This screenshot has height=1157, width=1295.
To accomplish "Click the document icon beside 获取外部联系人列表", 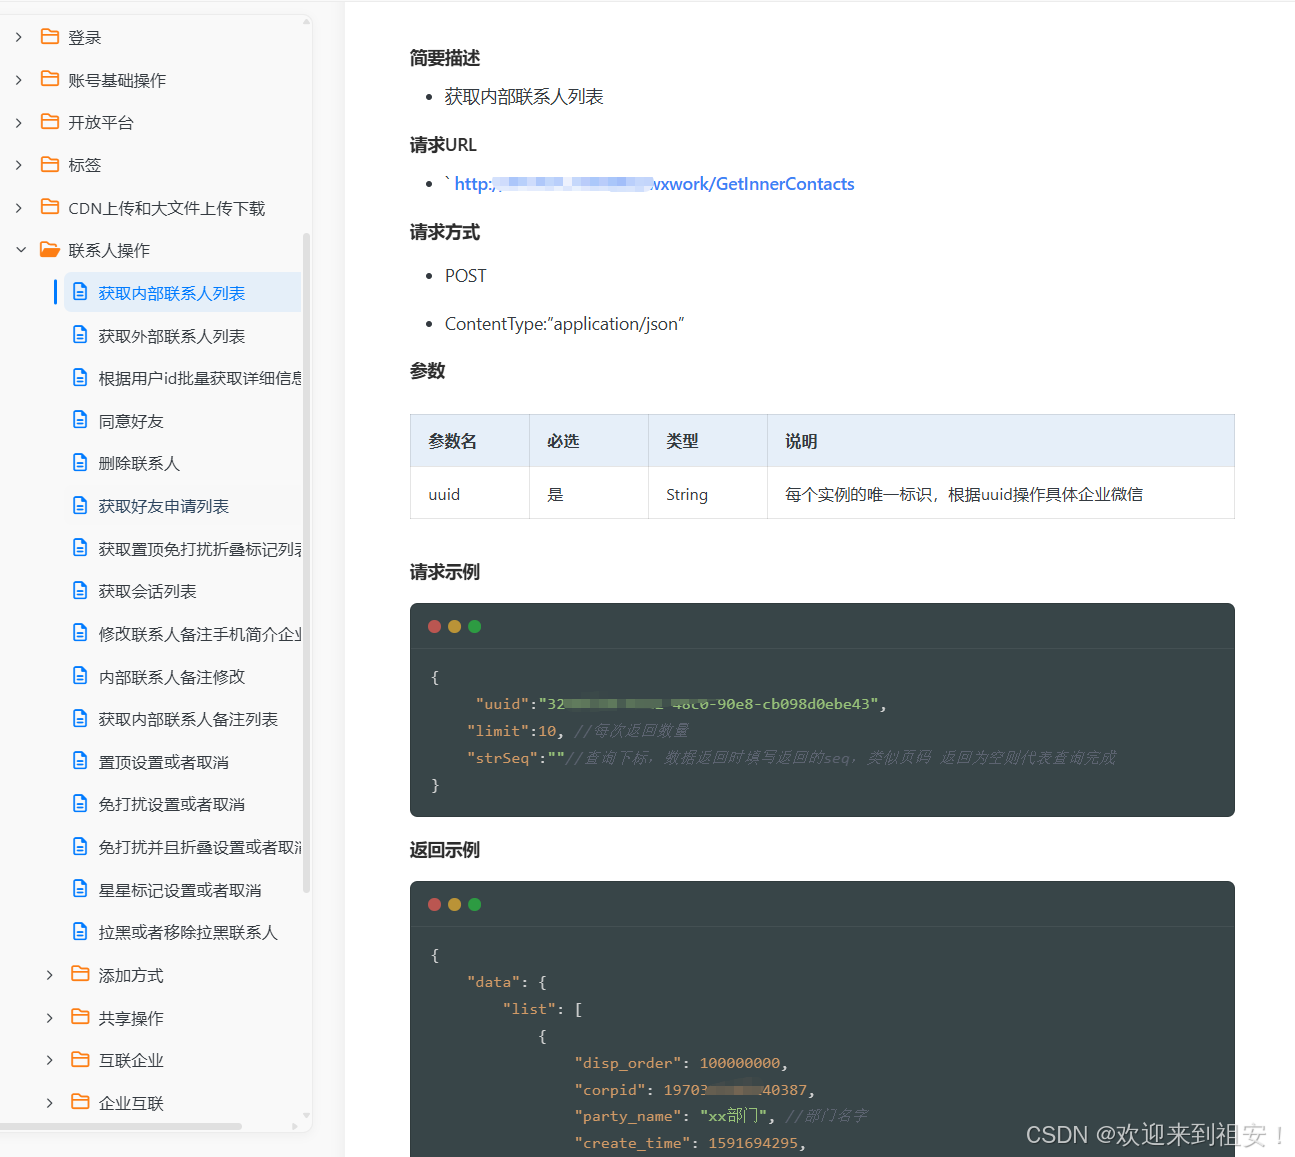I will click(x=80, y=335).
